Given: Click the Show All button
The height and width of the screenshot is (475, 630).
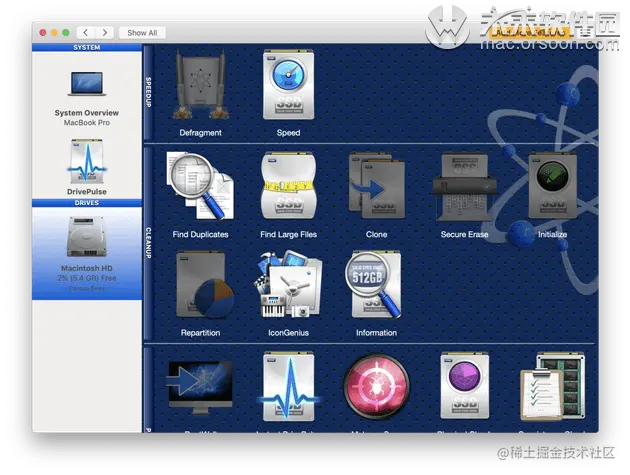Looking at the screenshot, I should (142, 33).
